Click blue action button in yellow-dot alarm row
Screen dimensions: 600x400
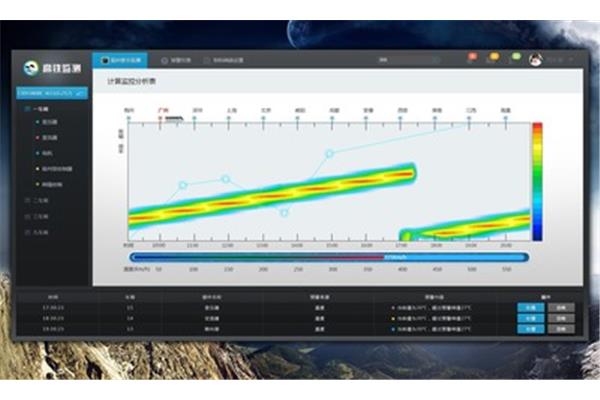click(531, 318)
